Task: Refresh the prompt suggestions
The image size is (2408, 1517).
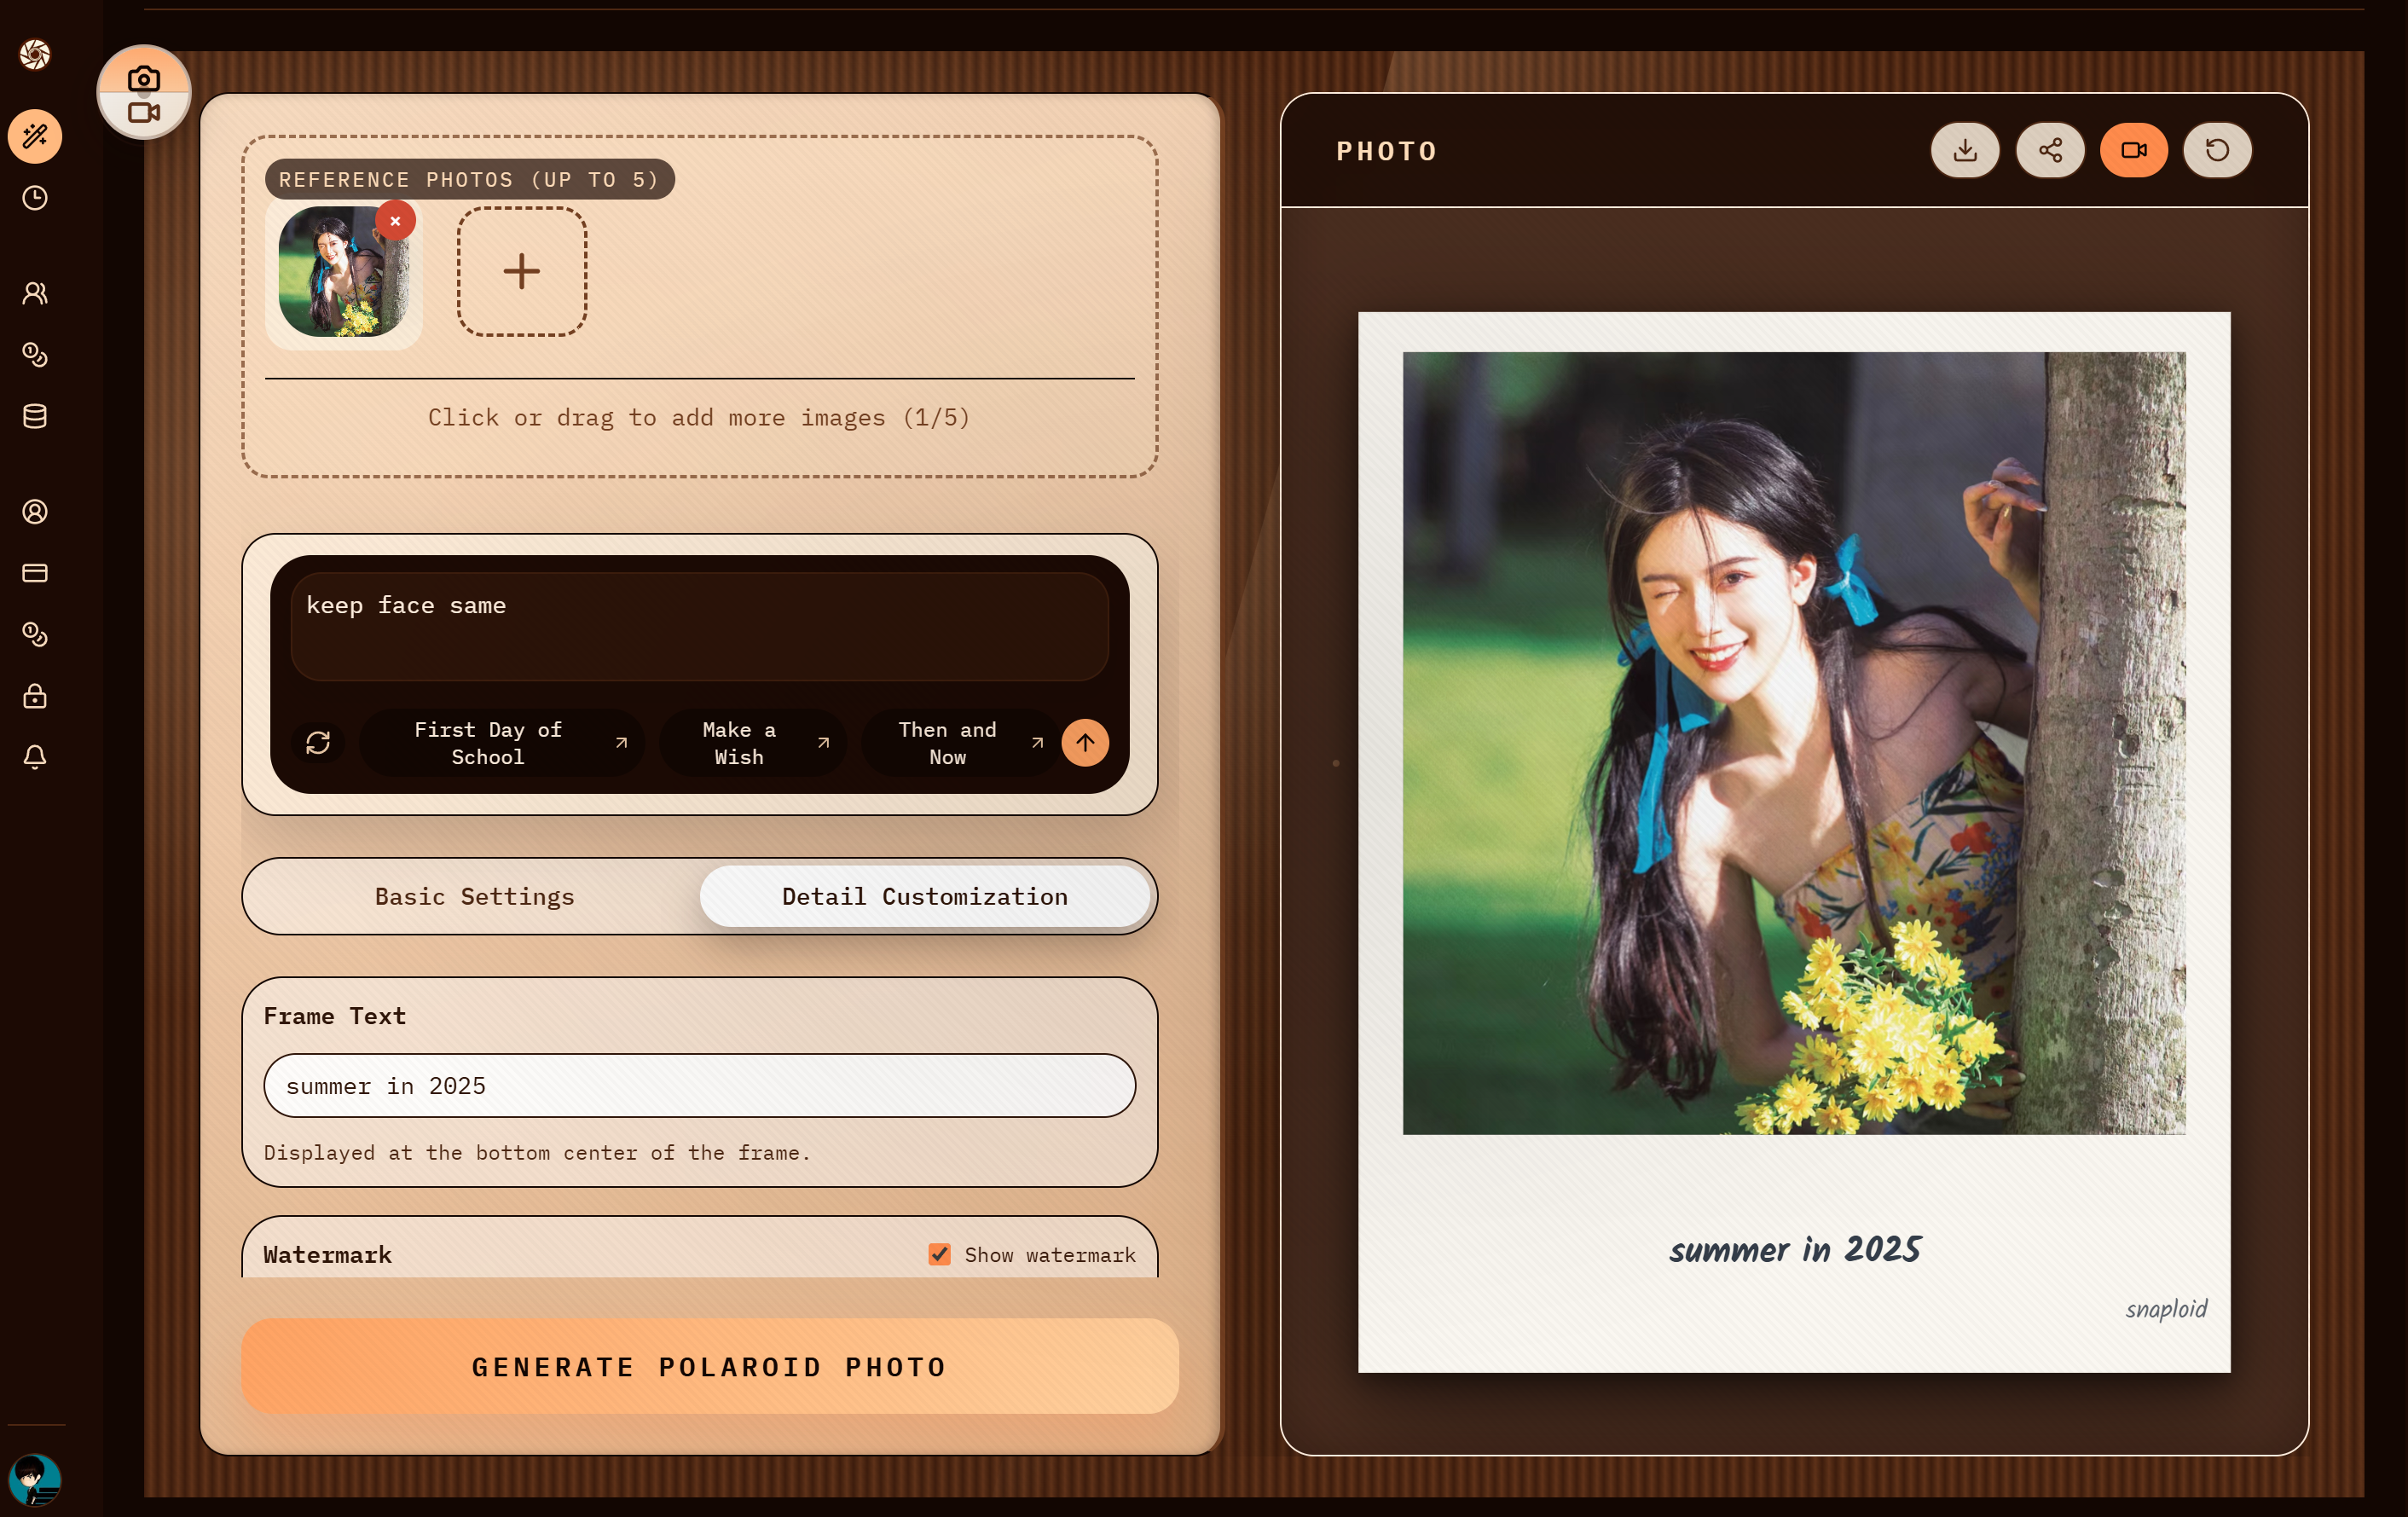Action: click(x=318, y=742)
